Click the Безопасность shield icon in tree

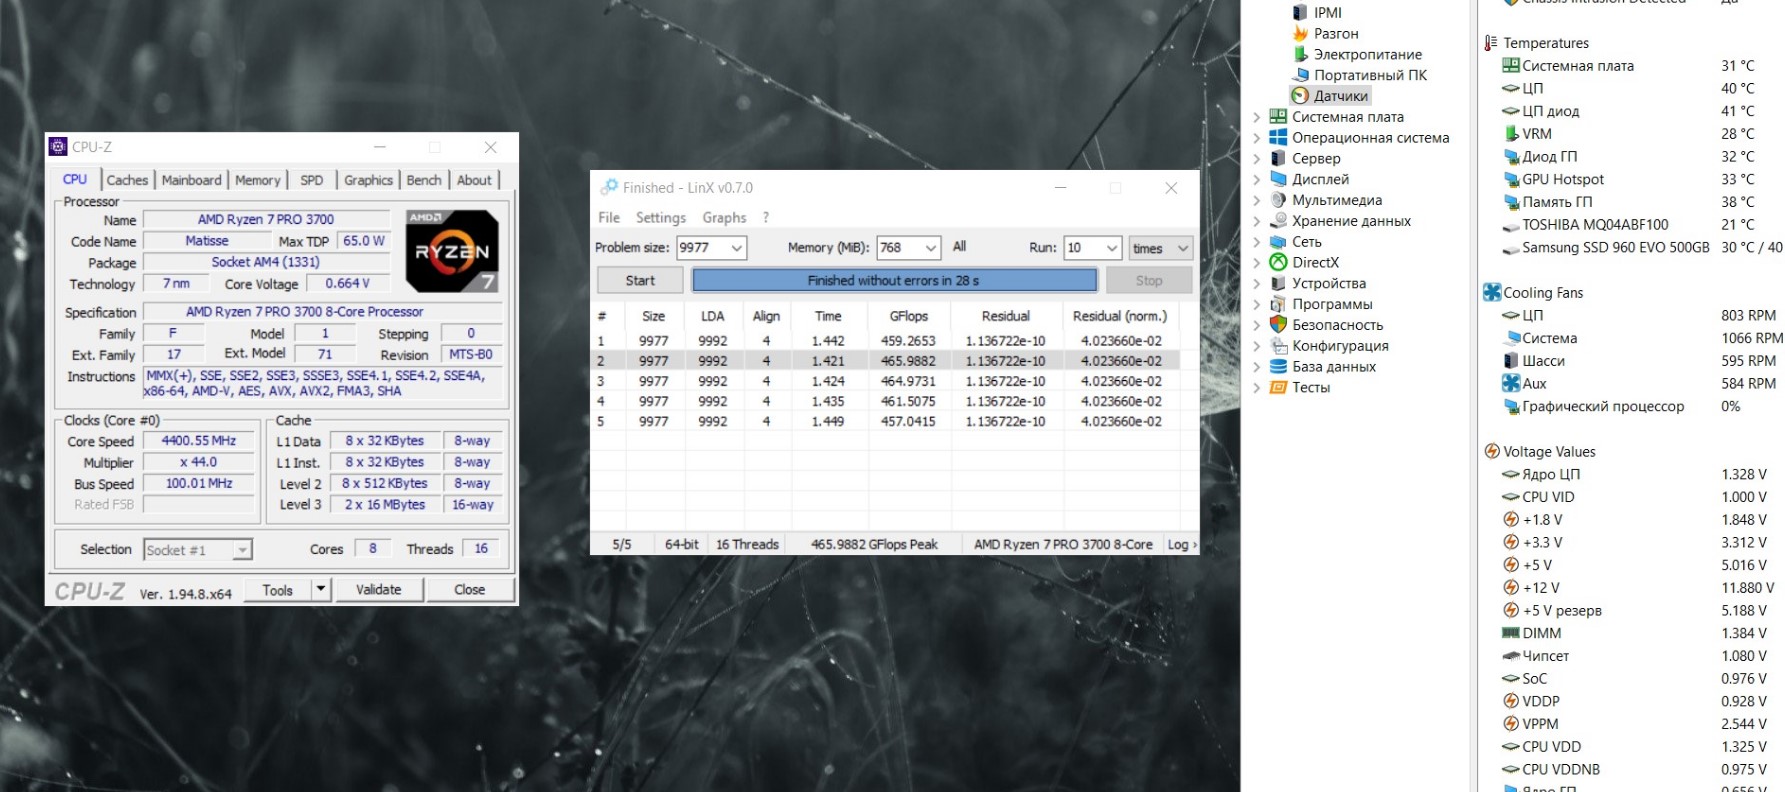click(1278, 325)
